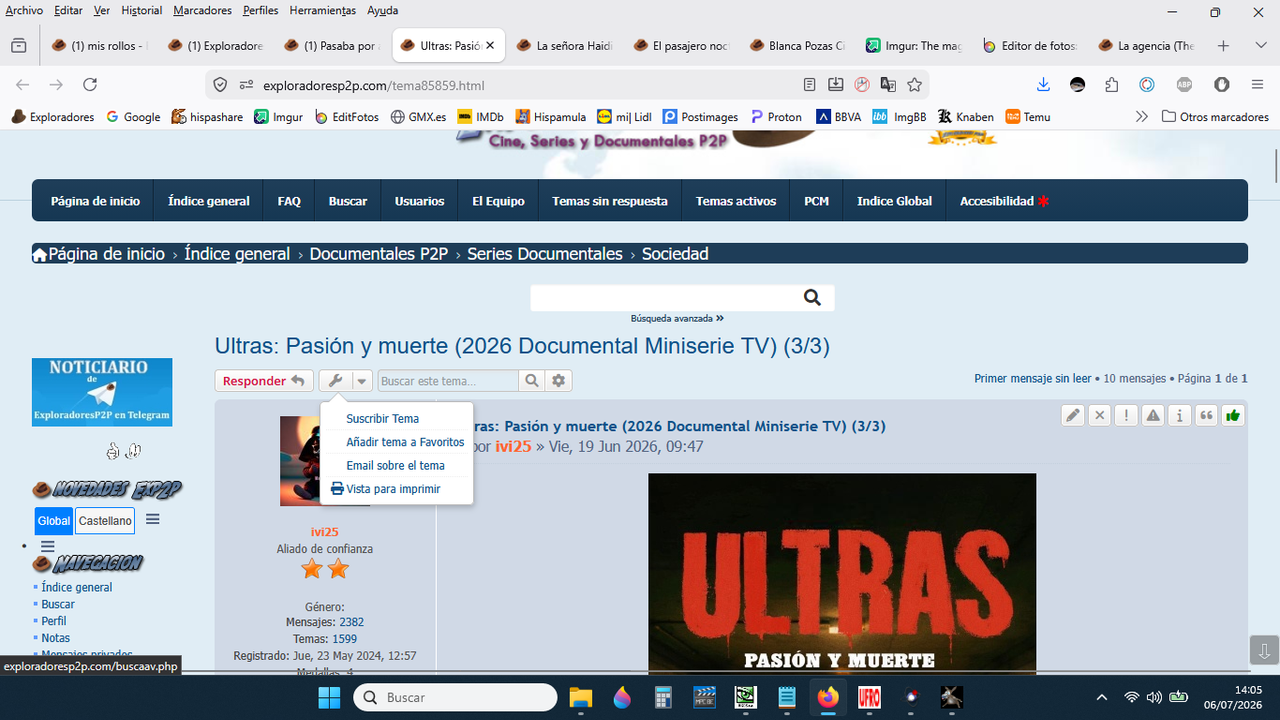Click the Windows Start button

[x=330, y=697]
